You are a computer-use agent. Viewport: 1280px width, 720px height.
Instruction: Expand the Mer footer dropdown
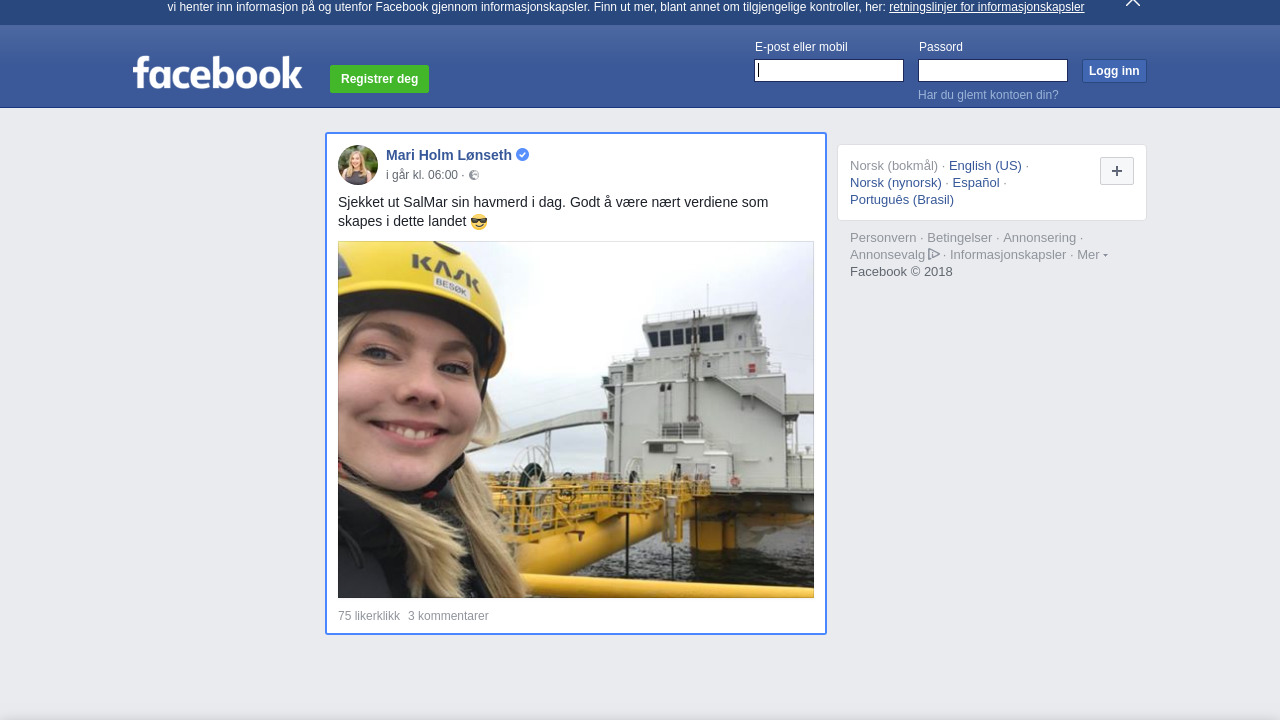click(x=1091, y=255)
